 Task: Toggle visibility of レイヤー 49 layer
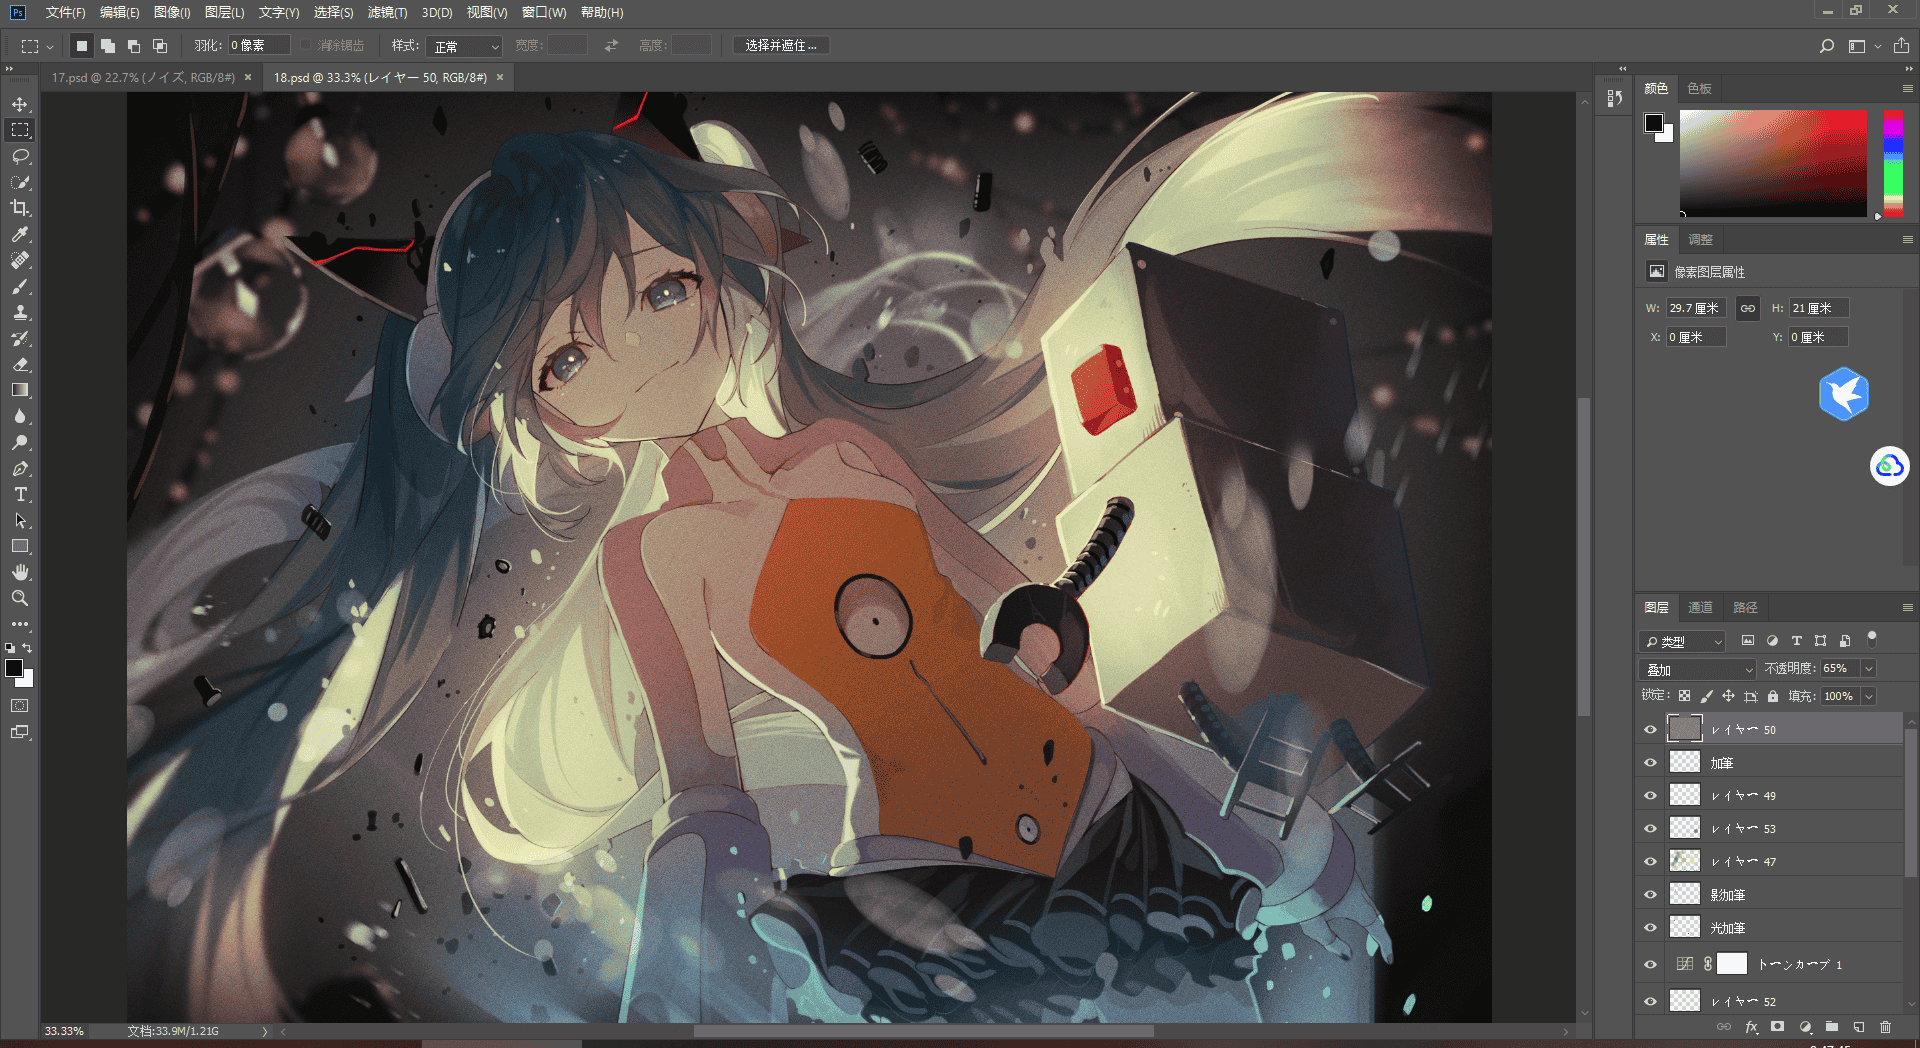pos(1651,795)
